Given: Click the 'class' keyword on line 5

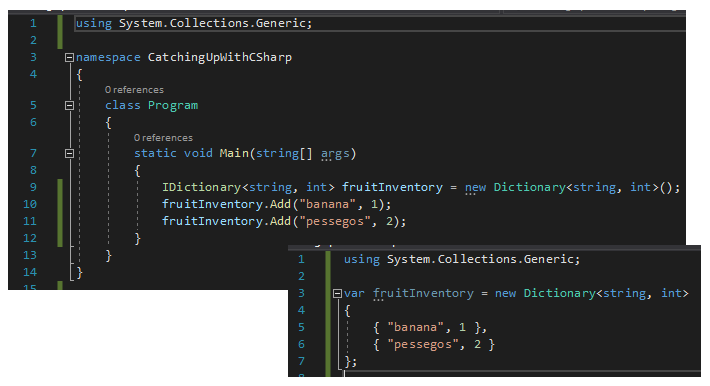Looking at the screenshot, I should (x=123, y=106).
